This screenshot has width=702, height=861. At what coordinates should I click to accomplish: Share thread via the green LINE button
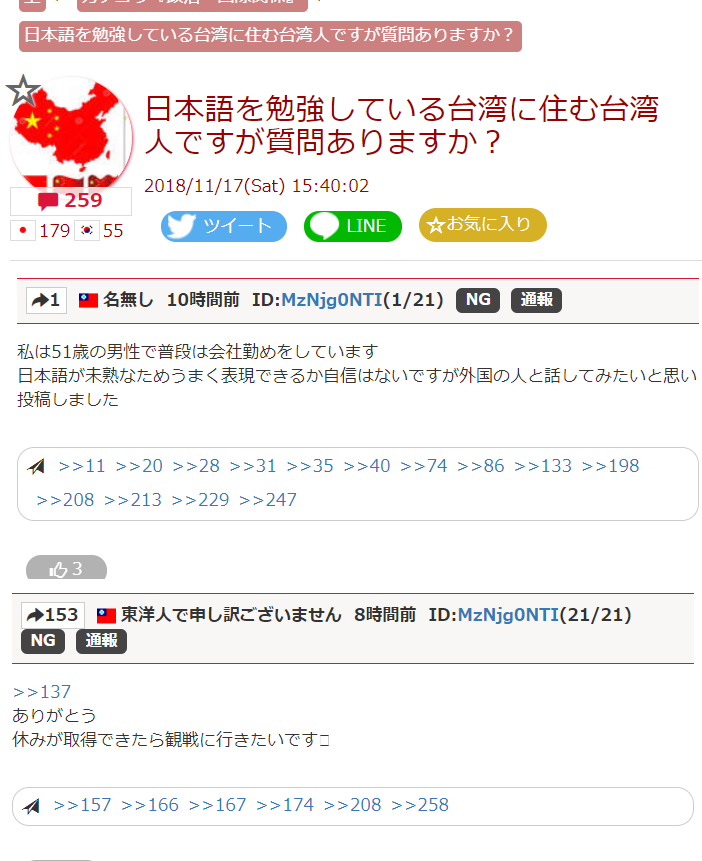(x=353, y=226)
